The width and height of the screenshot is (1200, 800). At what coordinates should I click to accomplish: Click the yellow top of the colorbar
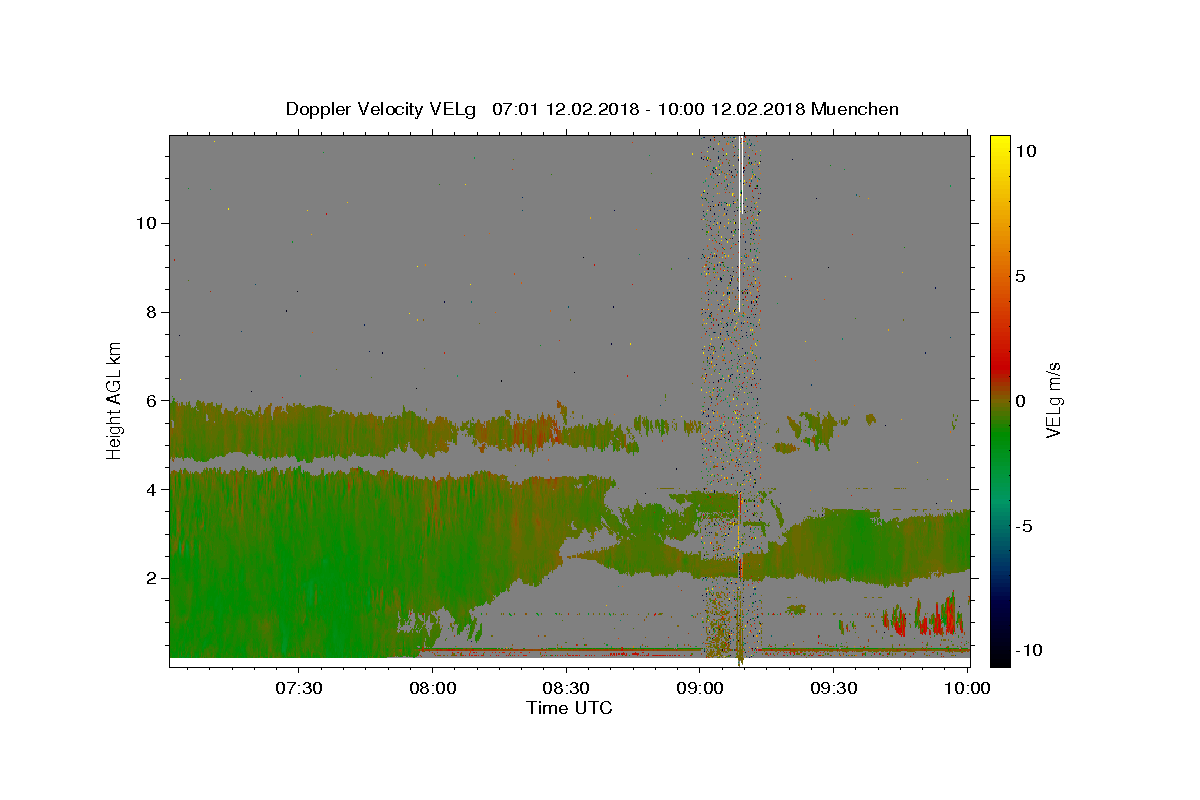click(999, 145)
